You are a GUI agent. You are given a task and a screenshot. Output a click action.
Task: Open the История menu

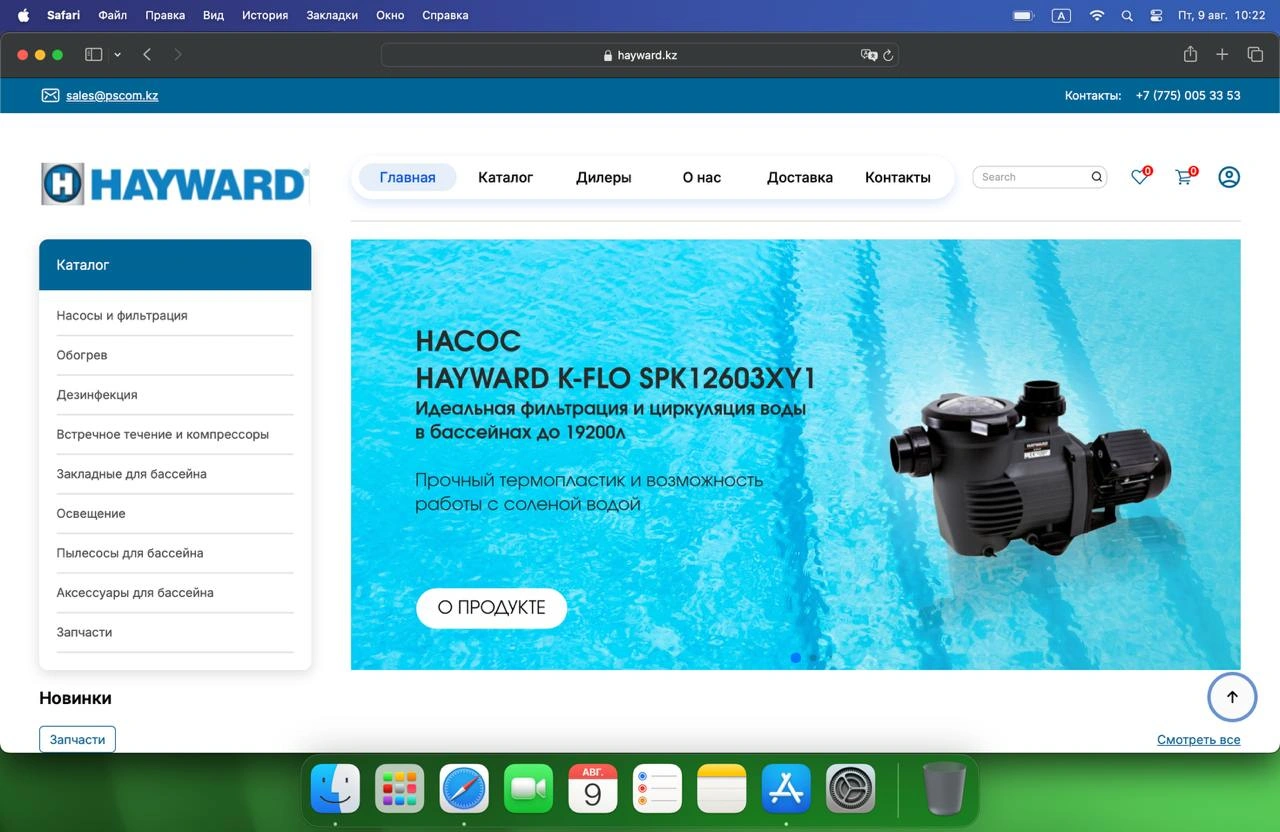pos(265,15)
